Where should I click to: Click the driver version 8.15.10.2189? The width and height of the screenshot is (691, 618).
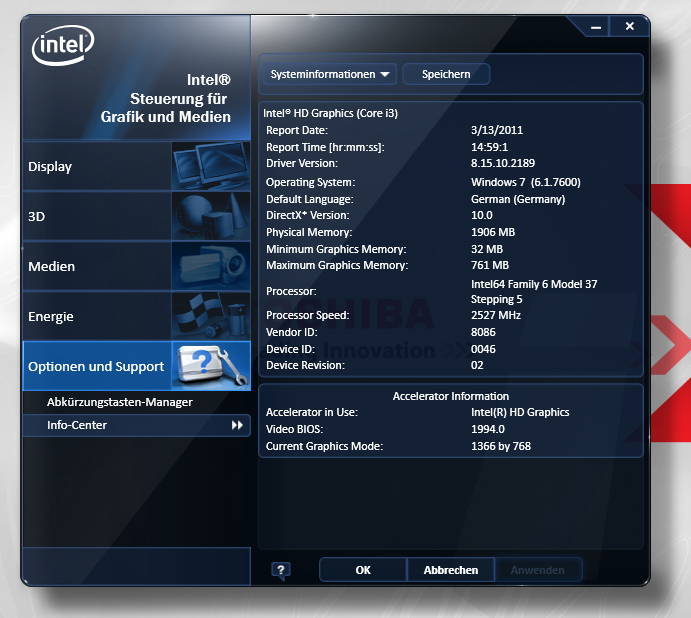(503, 163)
